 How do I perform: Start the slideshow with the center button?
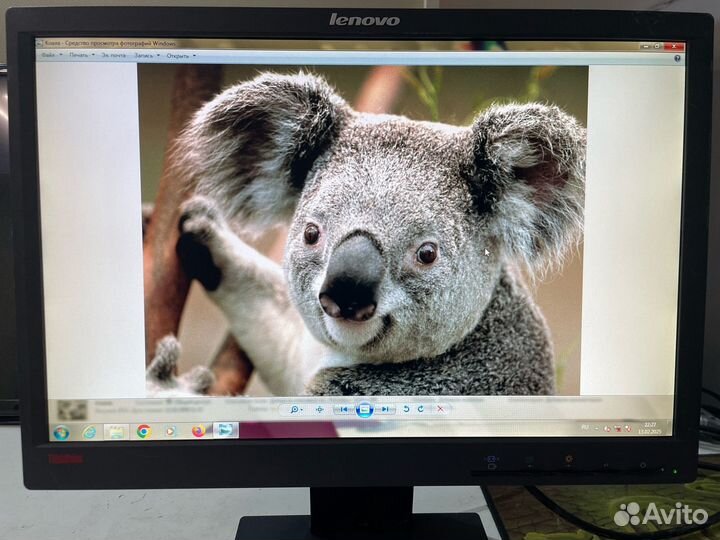(x=364, y=409)
